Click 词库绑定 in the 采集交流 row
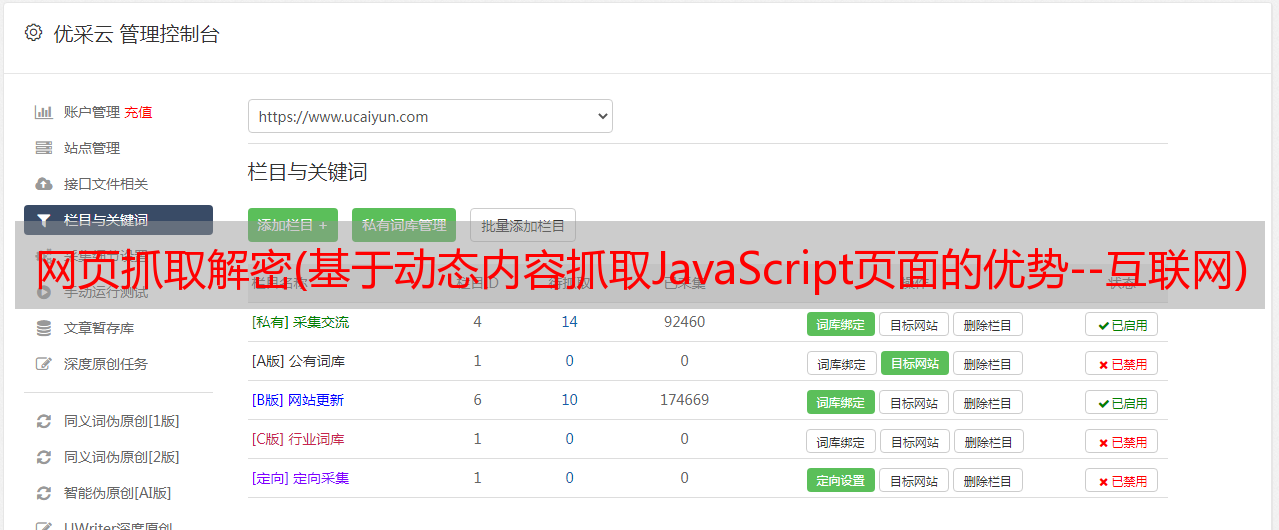Screen dimensions: 1279x530 coord(841,324)
